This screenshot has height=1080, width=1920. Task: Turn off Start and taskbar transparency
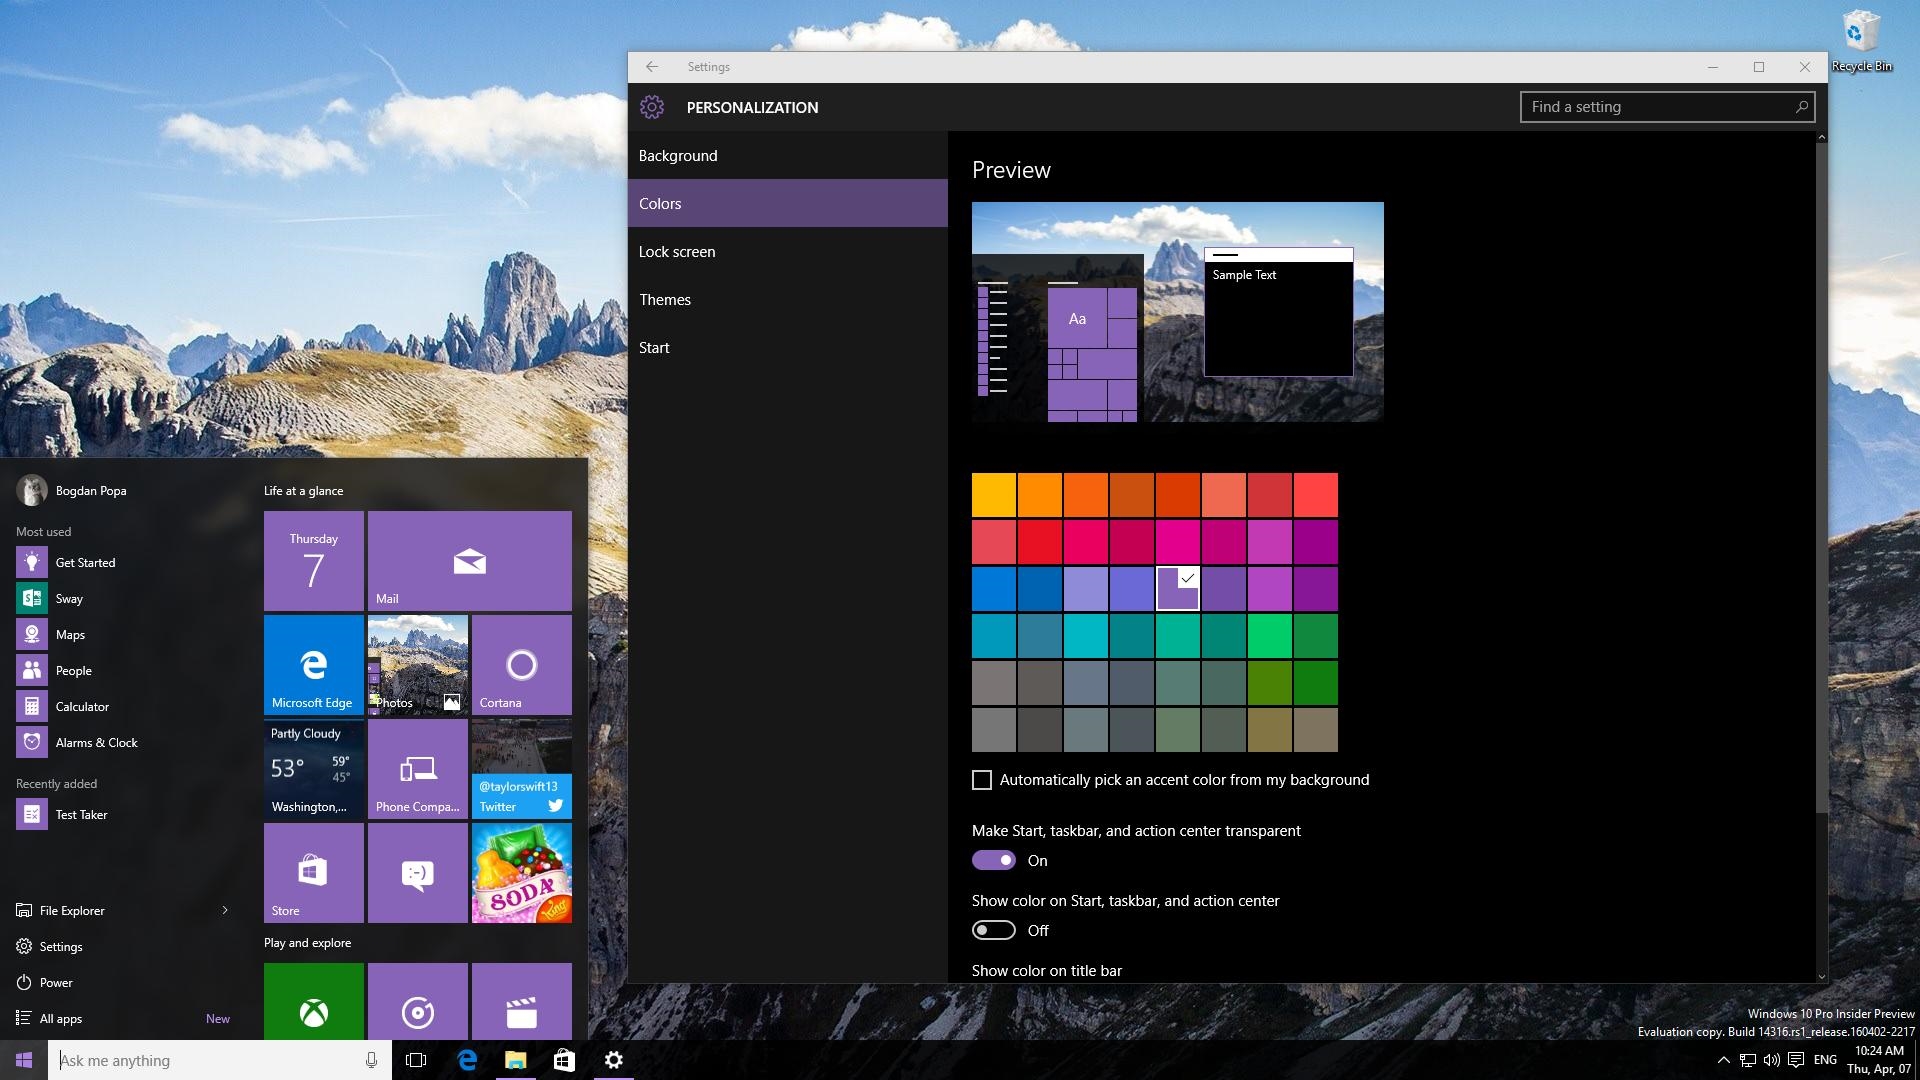(994, 861)
